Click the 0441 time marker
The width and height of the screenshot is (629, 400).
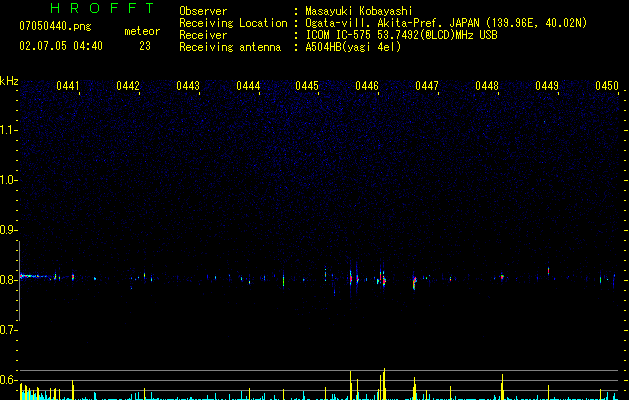point(68,86)
